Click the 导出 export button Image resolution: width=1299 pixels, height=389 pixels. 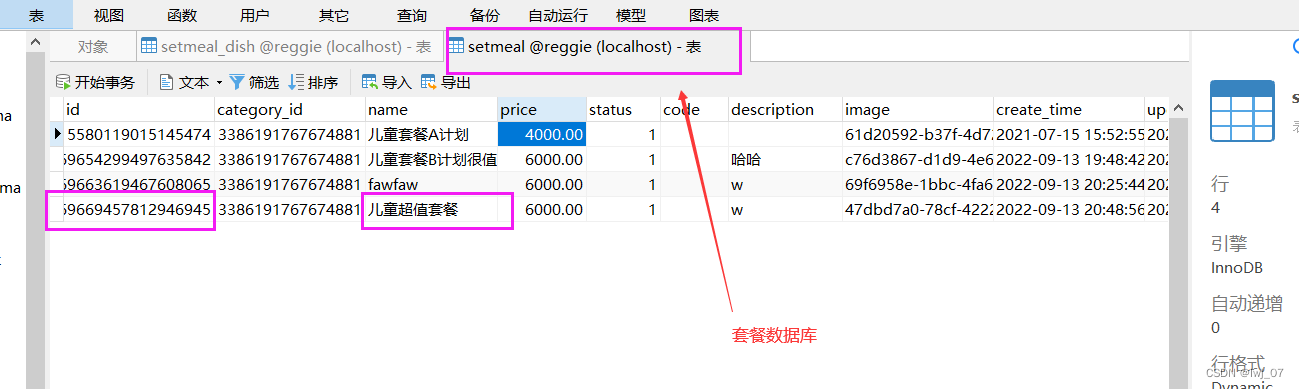tap(446, 83)
